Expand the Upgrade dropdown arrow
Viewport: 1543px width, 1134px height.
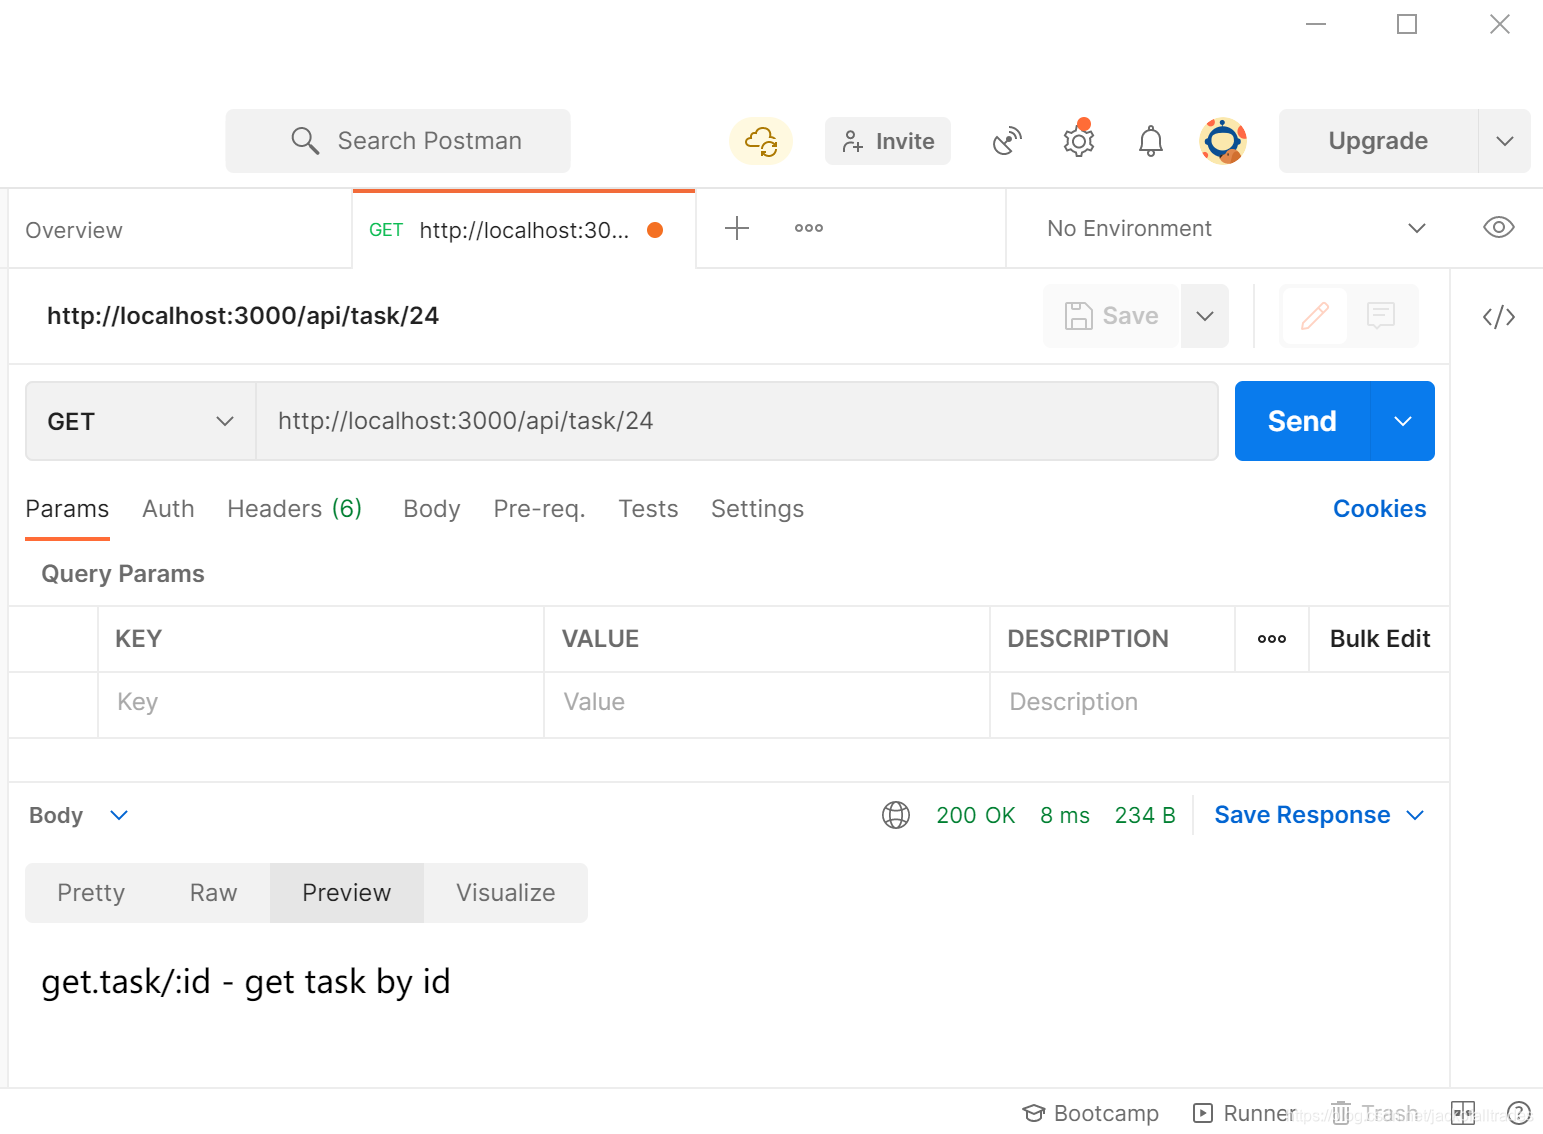pyautogui.click(x=1504, y=141)
